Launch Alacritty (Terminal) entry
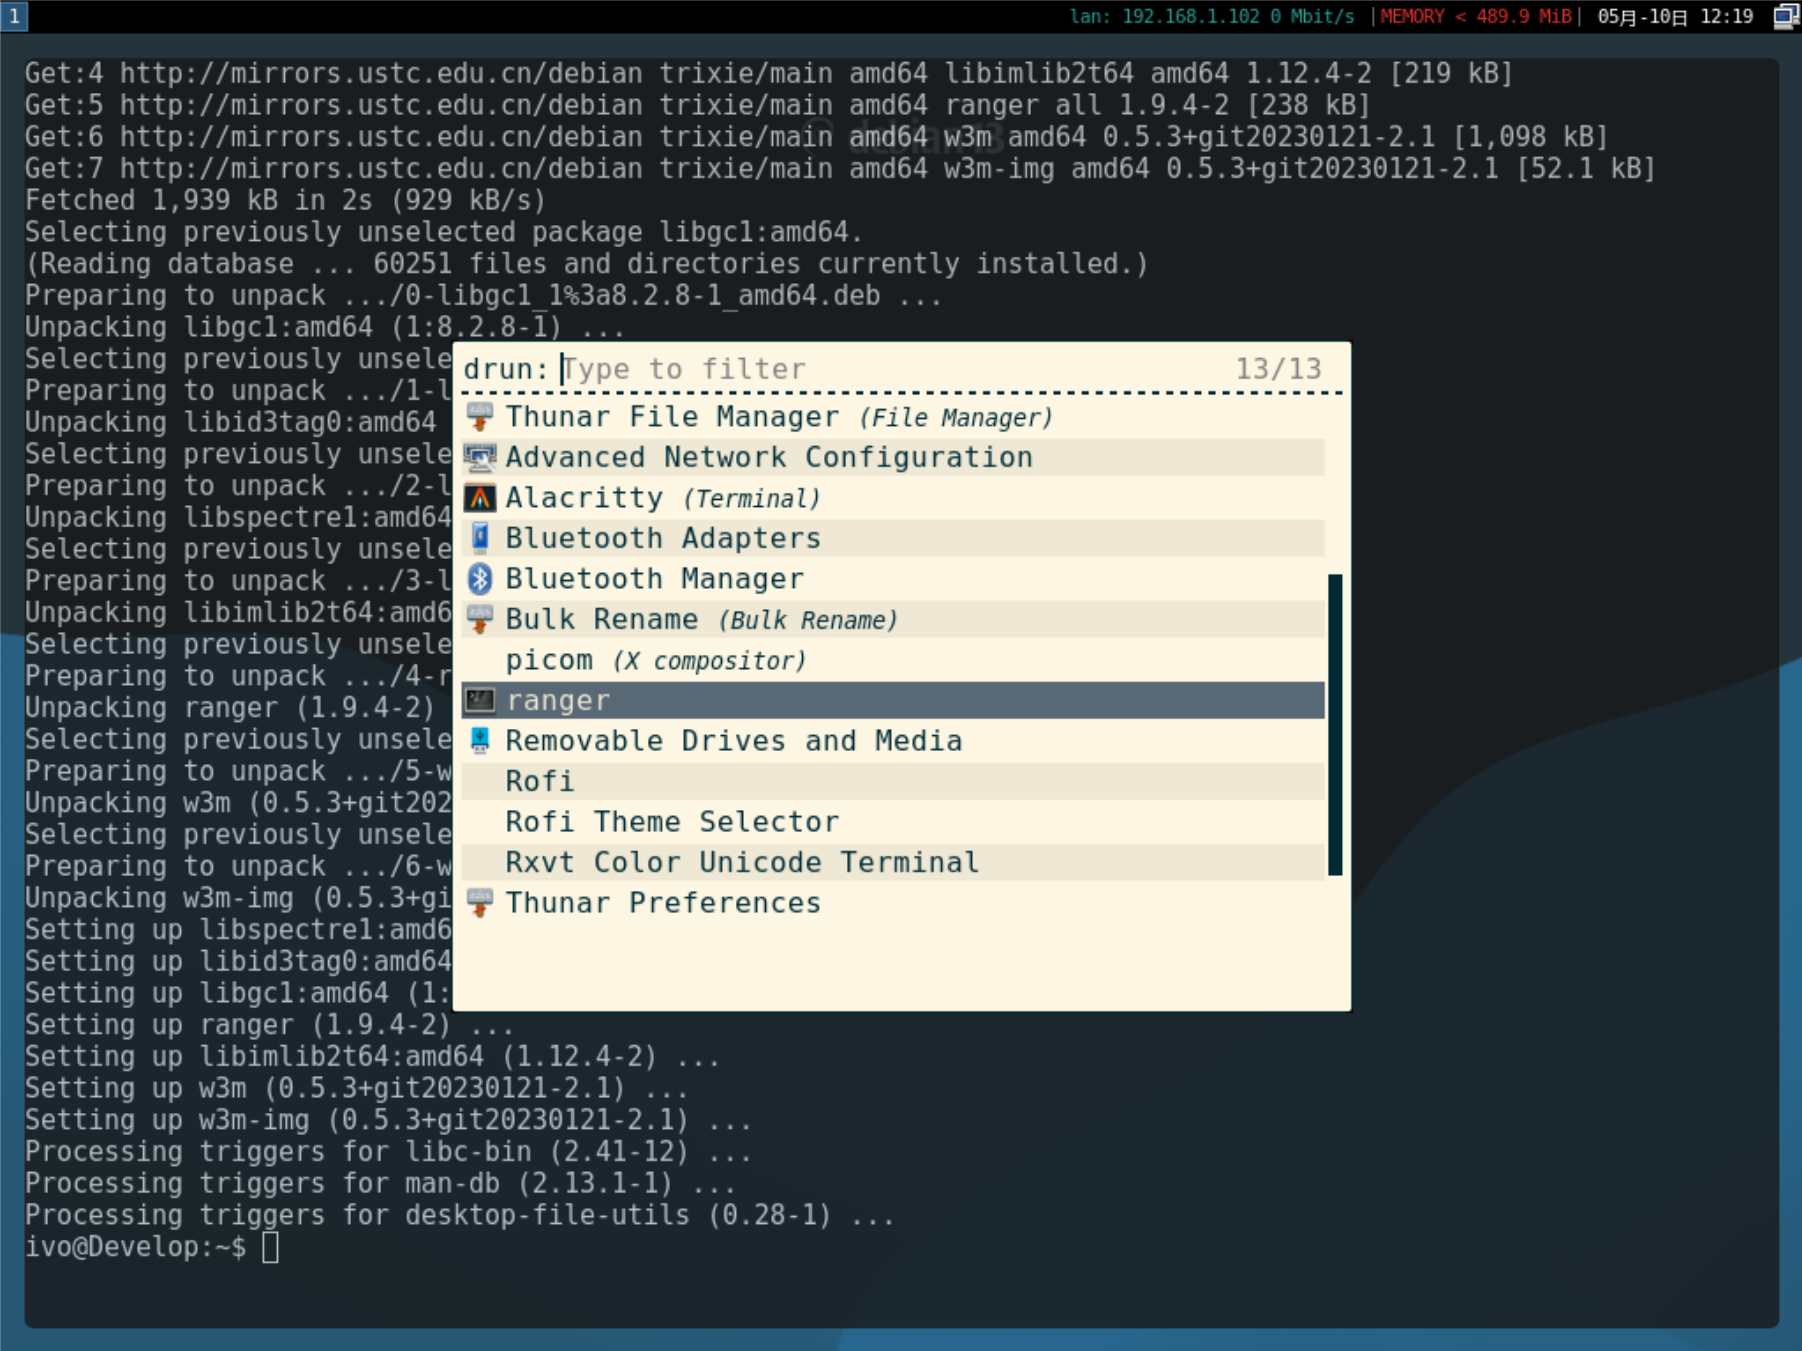This screenshot has height=1351, width=1802. click(893, 498)
